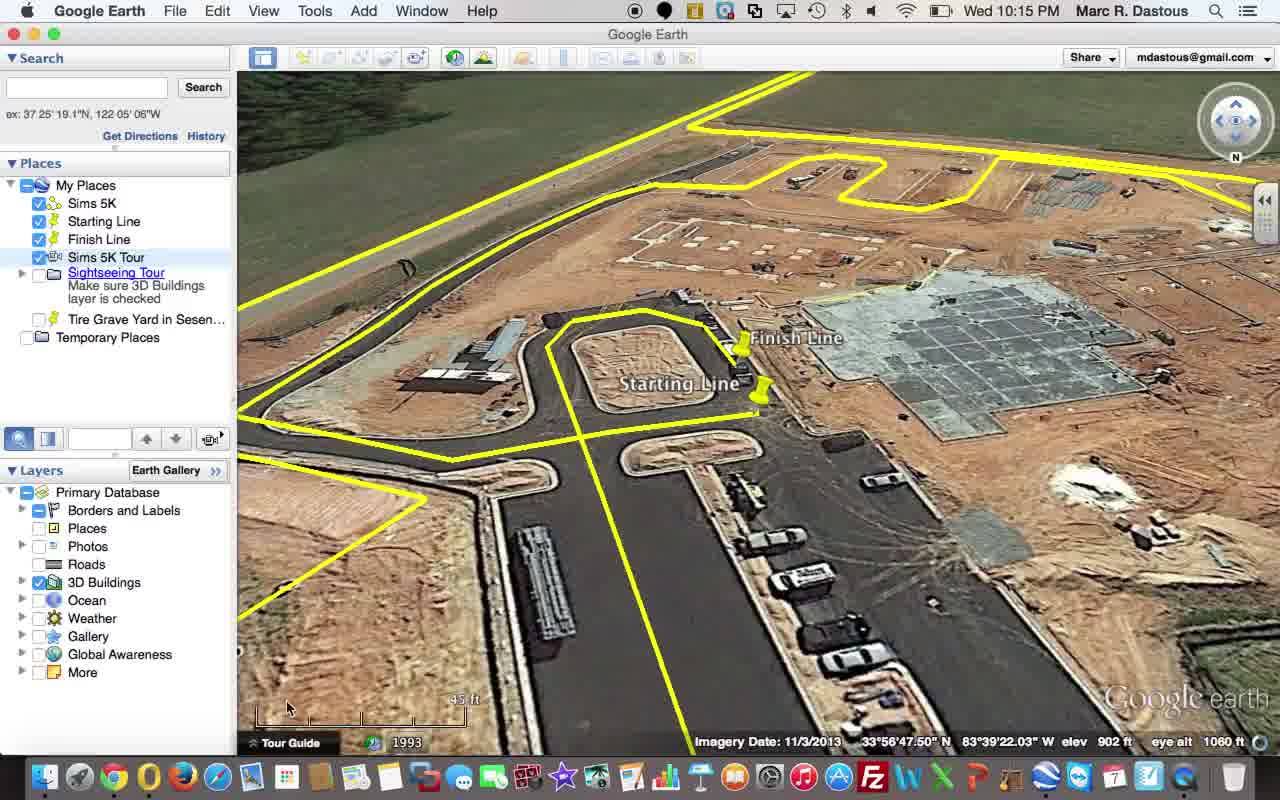Screen dimensions: 1280x800
Task: Click the record a tour camera icon
Action: click(416, 58)
